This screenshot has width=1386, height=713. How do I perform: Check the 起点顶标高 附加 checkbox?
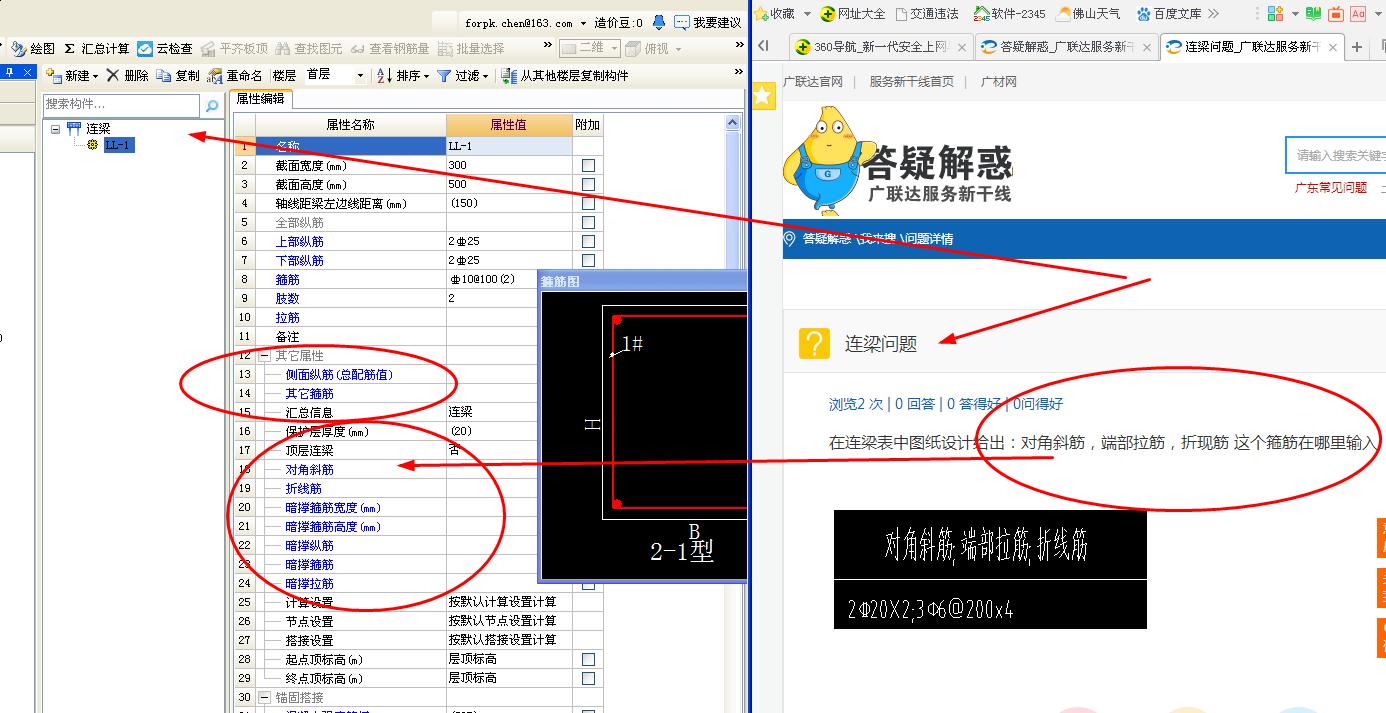(x=588, y=659)
